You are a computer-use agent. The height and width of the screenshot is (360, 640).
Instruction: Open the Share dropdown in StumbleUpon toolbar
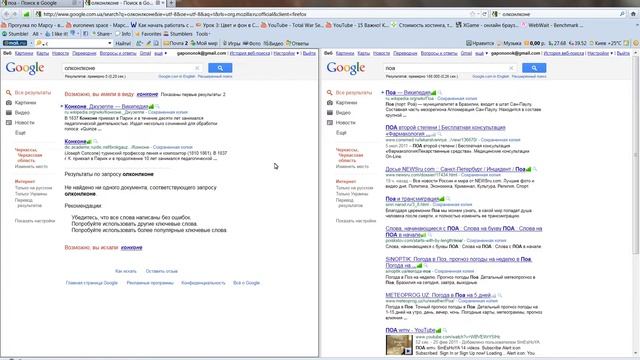(x=104, y=34)
